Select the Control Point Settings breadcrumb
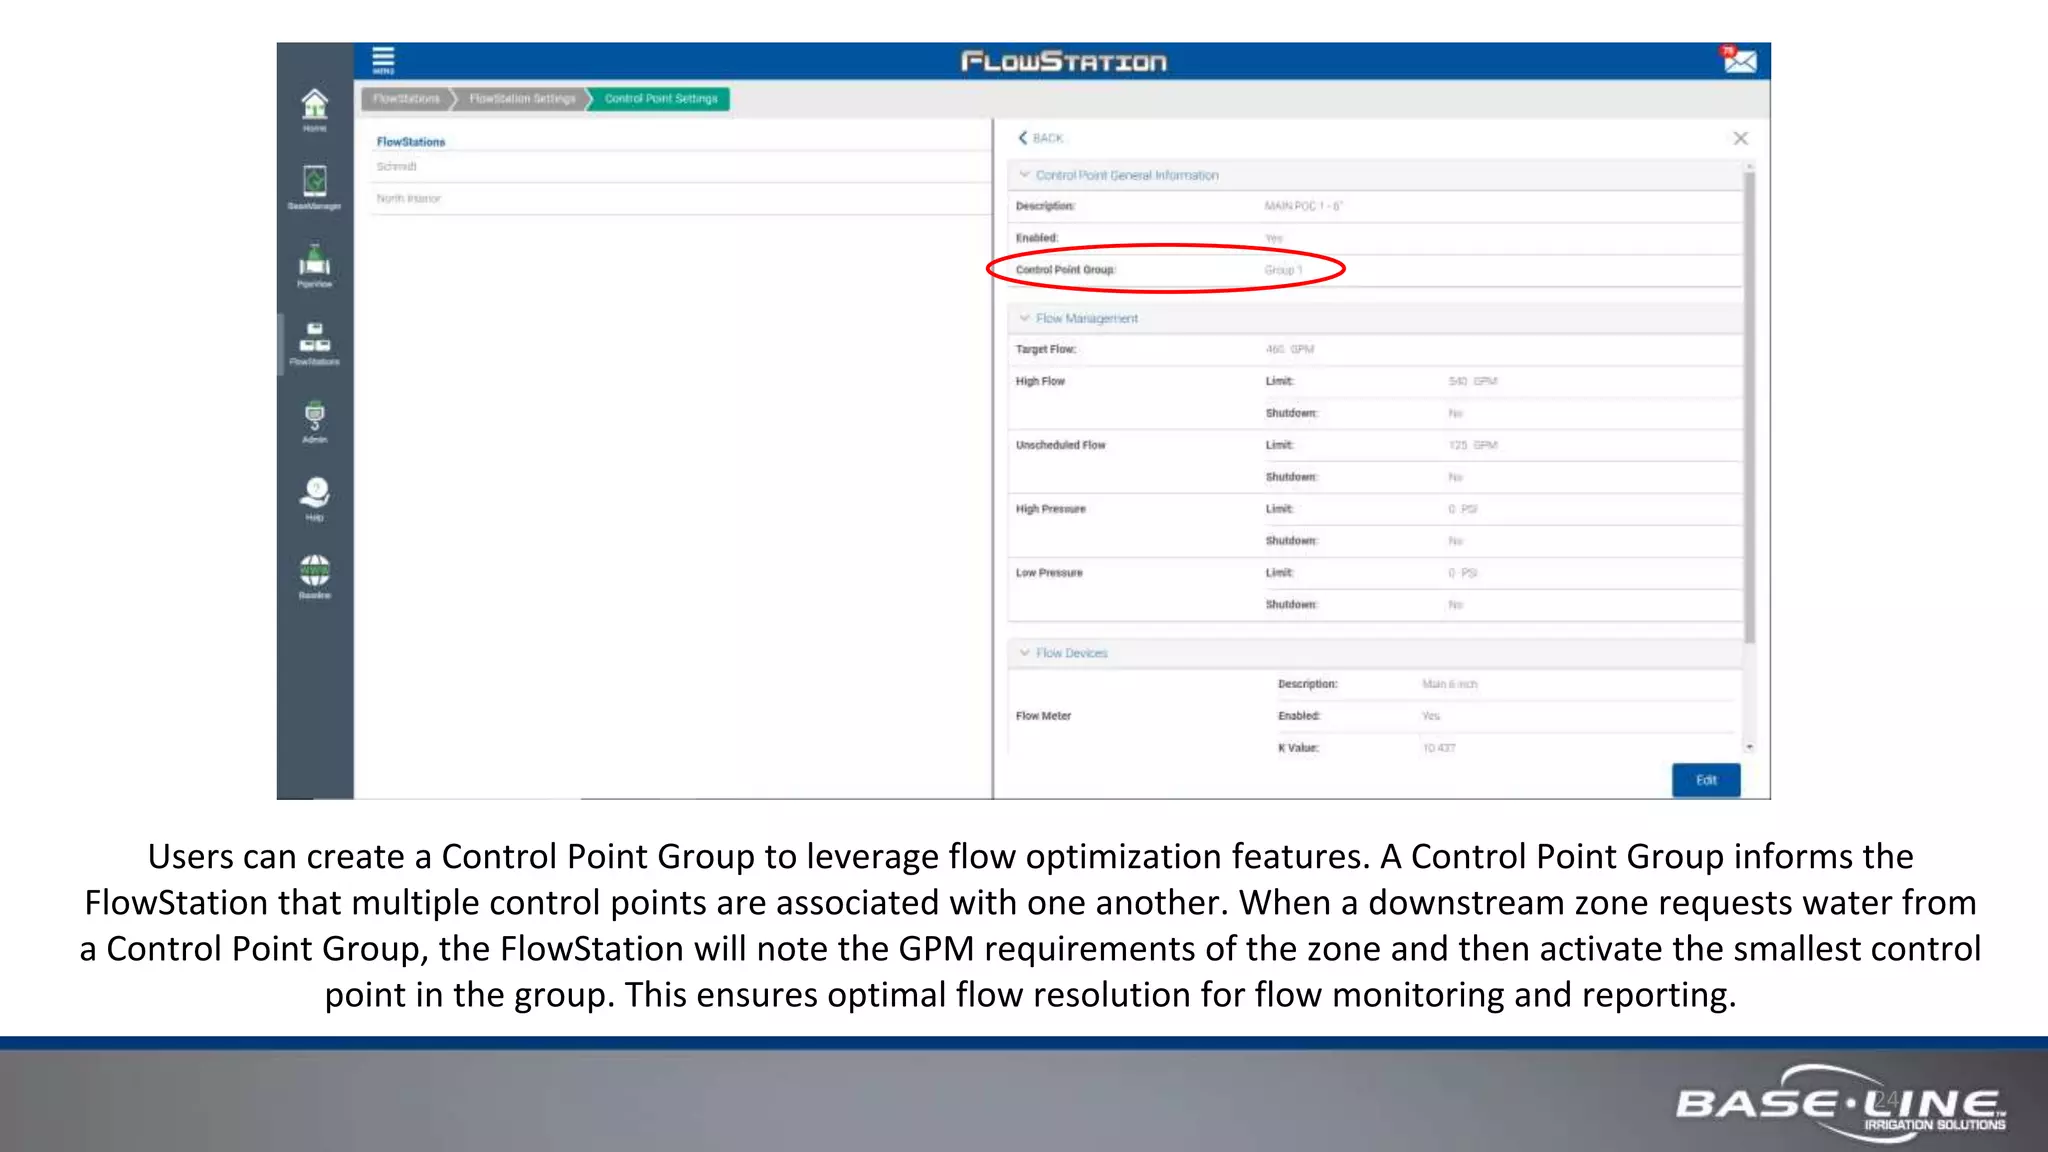Image resolution: width=2048 pixels, height=1152 pixels. point(661,98)
